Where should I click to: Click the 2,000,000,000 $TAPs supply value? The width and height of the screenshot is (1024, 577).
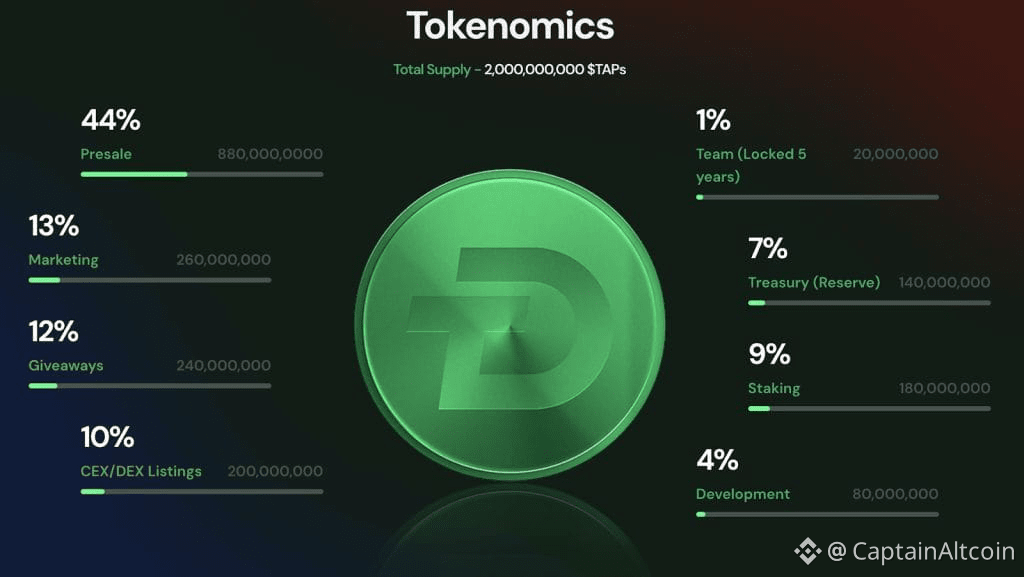pyautogui.click(x=555, y=69)
